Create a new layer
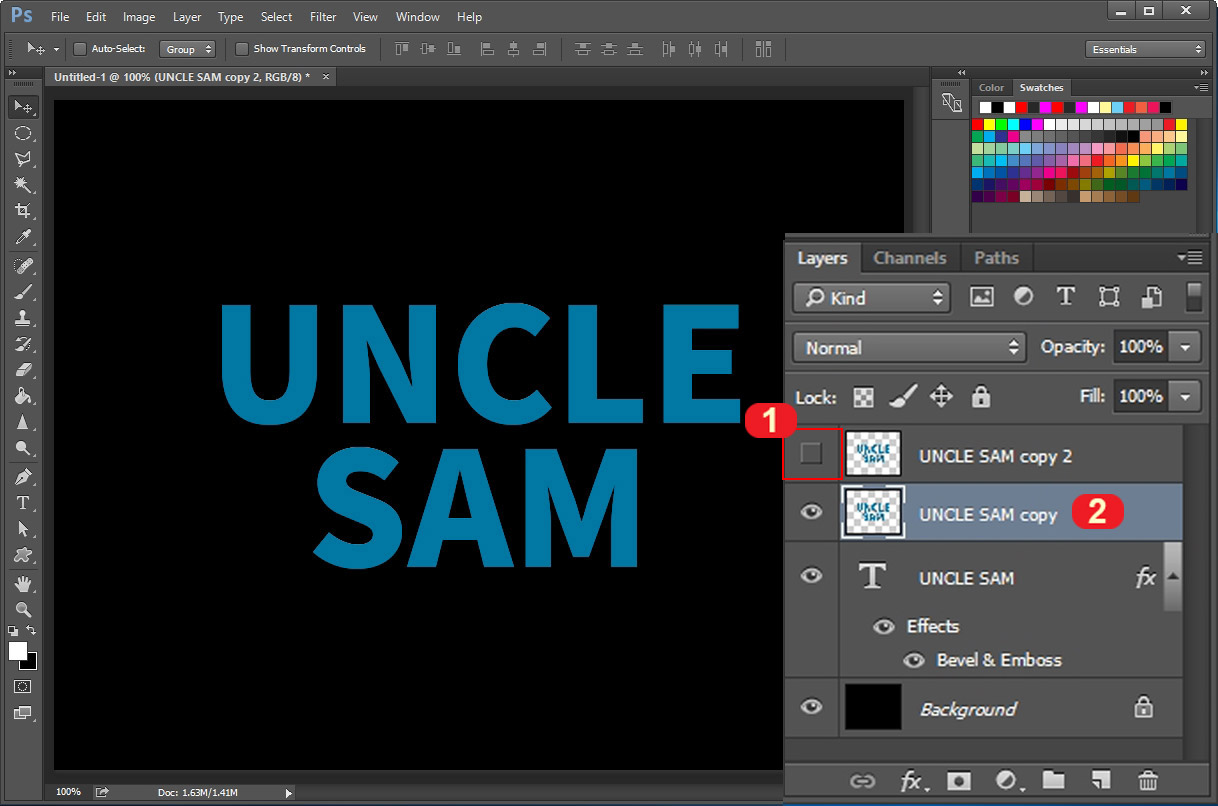This screenshot has width=1218, height=806. pos(1101,781)
